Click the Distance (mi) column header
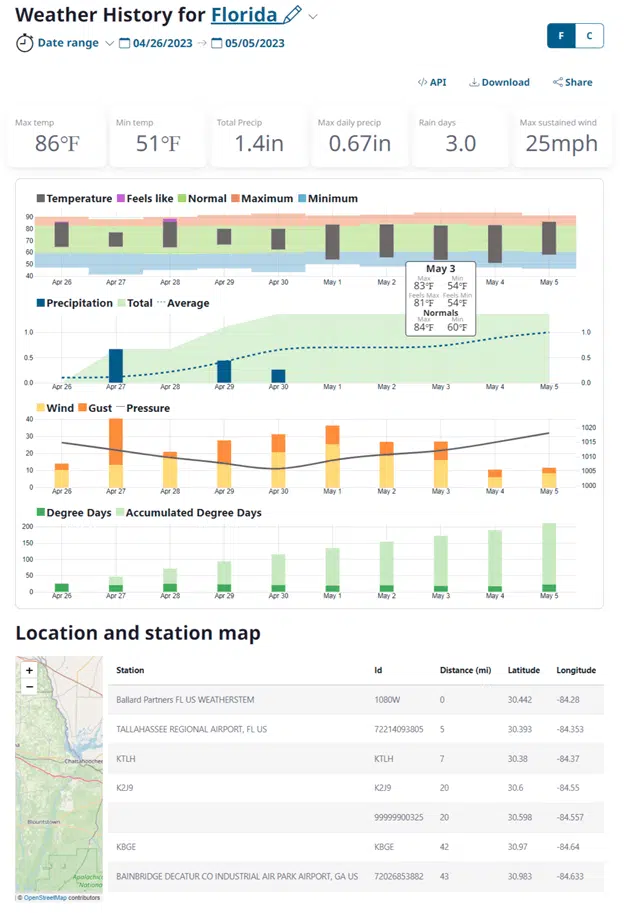The image size is (624, 913). [x=465, y=670]
